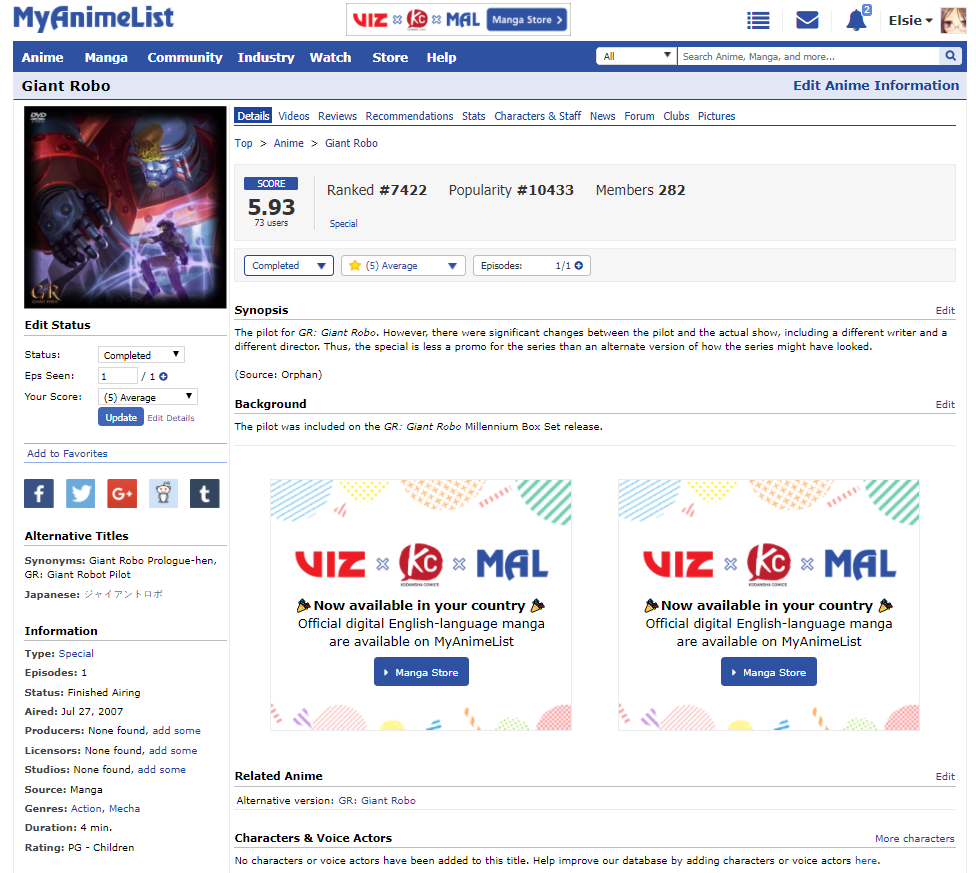
Task: Increment Eps Seen plus icon in Edit Status
Action: pyautogui.click(x=163, y=376)
